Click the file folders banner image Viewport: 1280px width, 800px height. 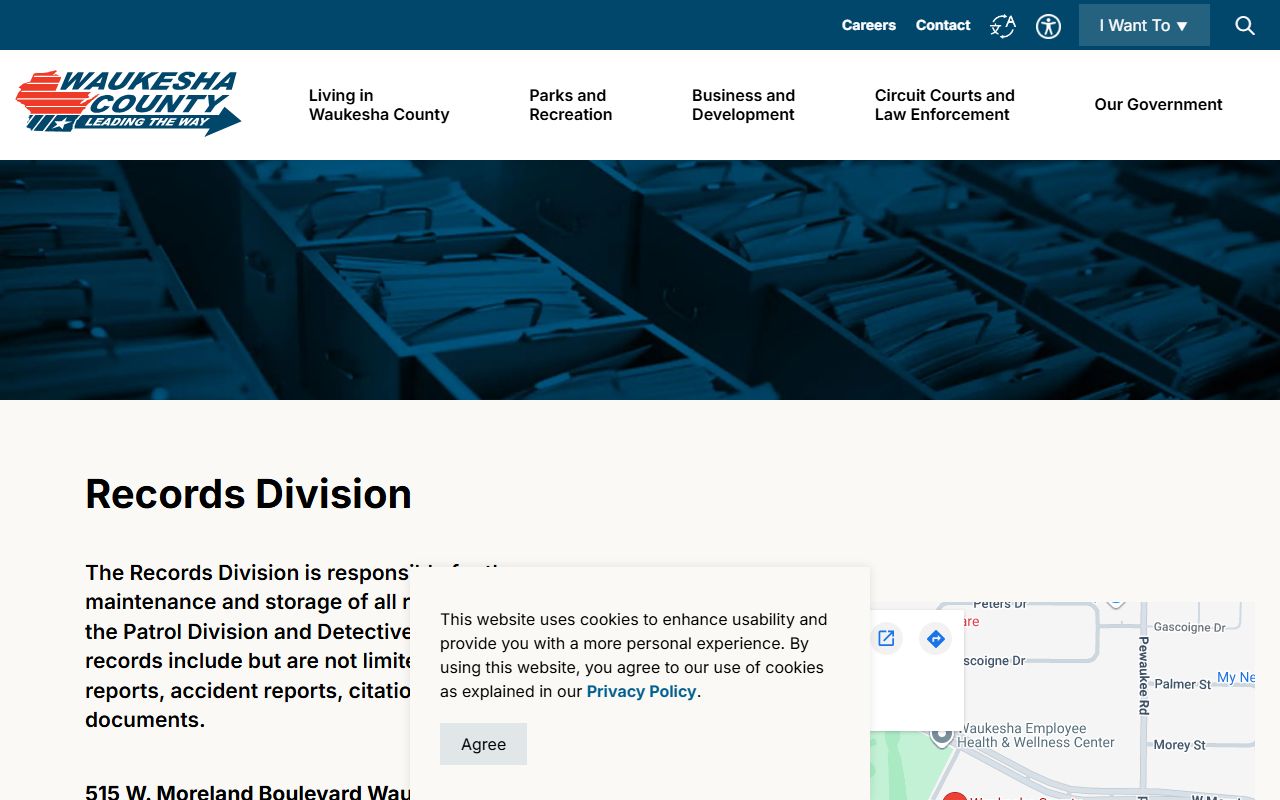(640, 280)
